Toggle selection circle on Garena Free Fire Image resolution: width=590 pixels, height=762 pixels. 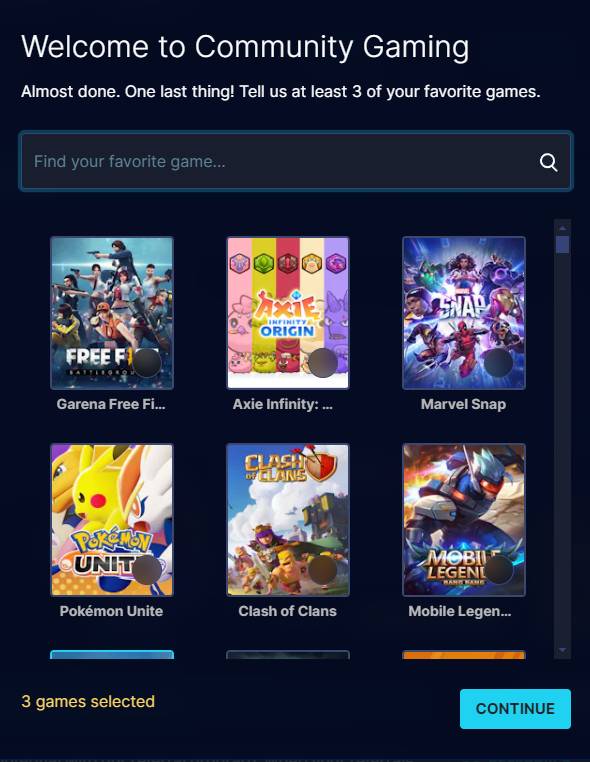pyautogui.click(x=147, y=363)
